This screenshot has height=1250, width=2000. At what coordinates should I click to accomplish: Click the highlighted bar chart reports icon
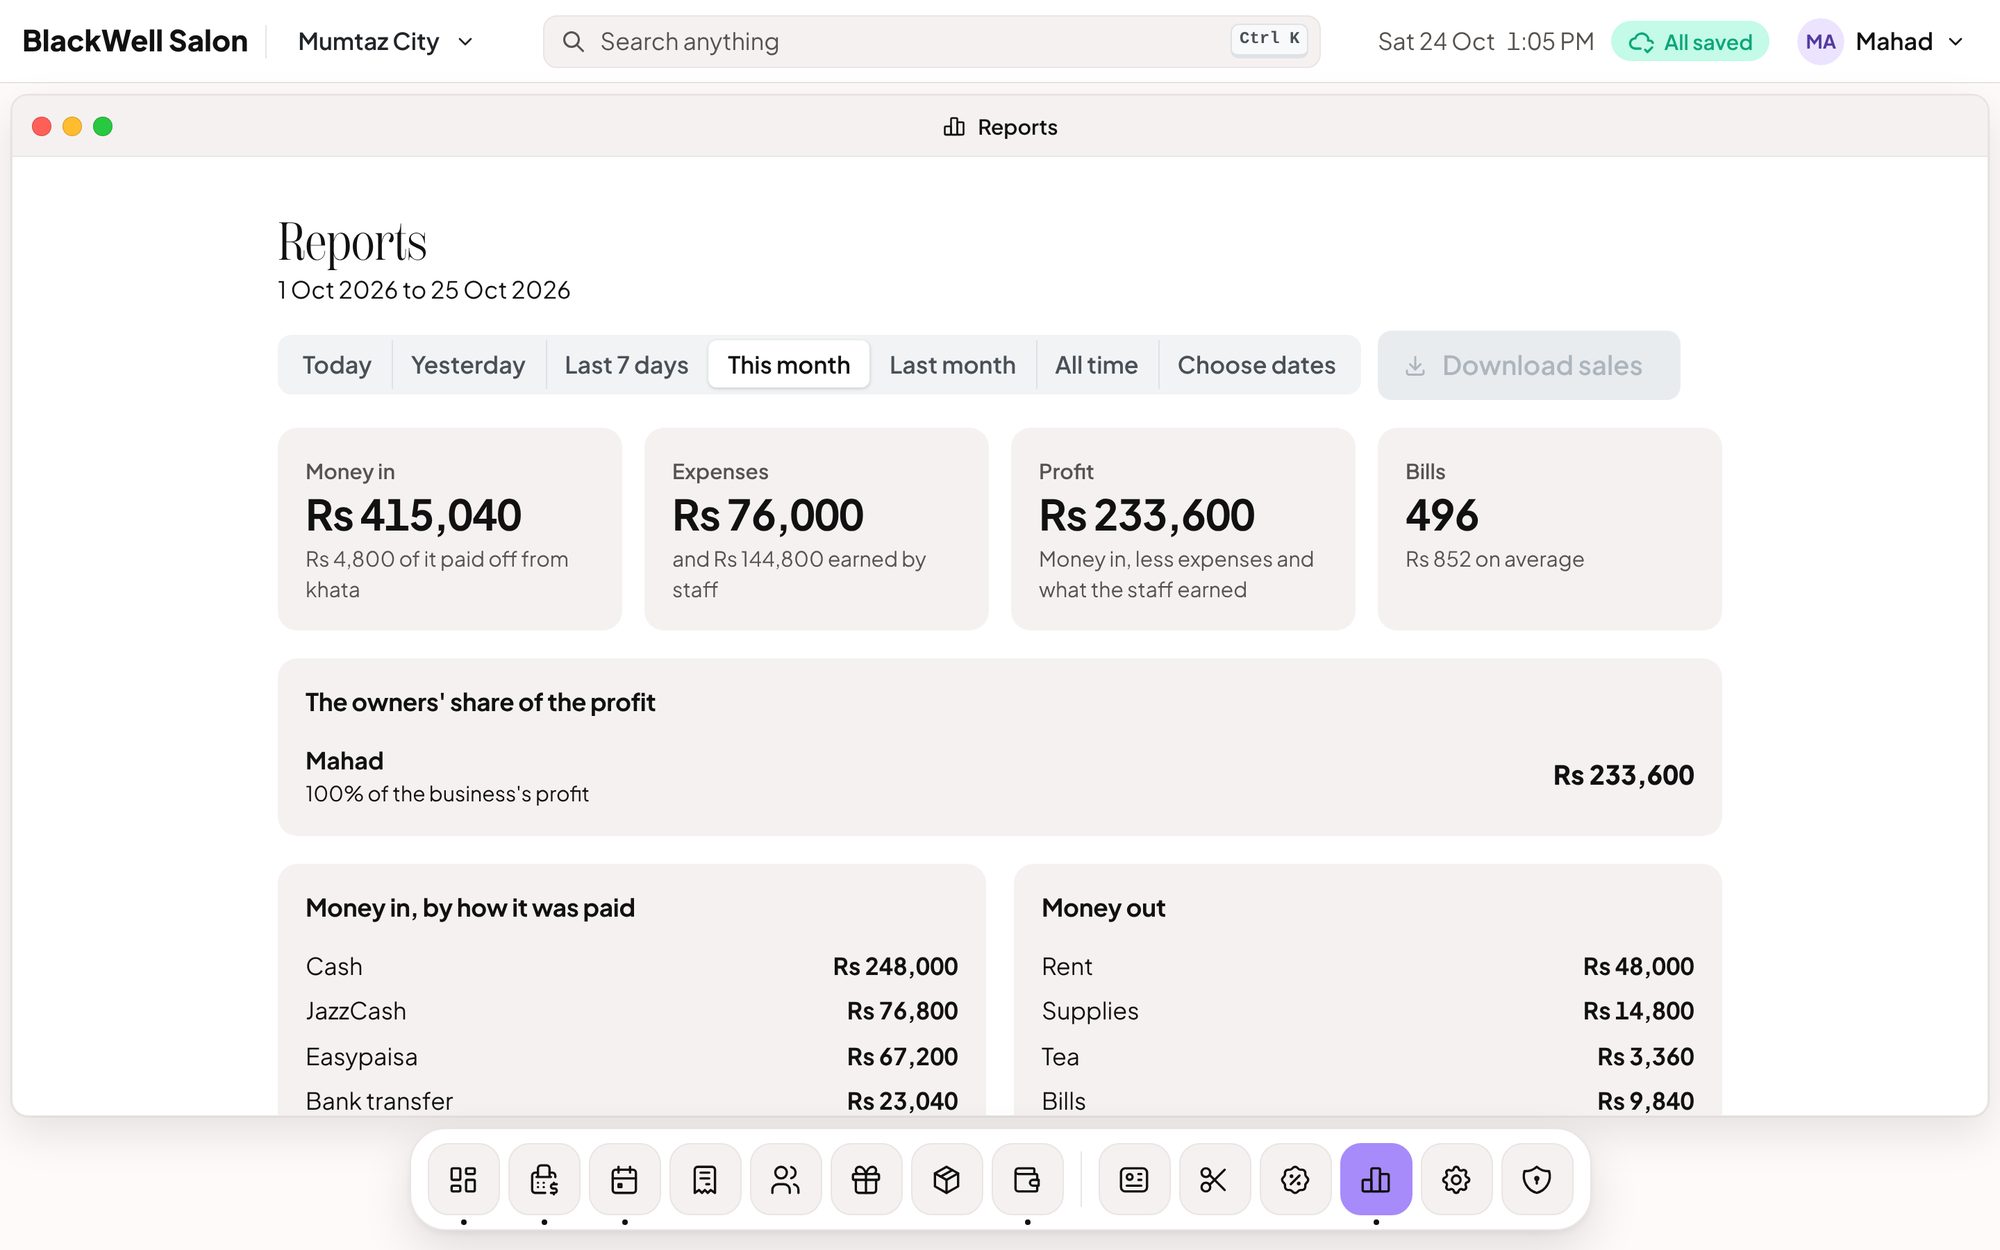(1376, 1179)
